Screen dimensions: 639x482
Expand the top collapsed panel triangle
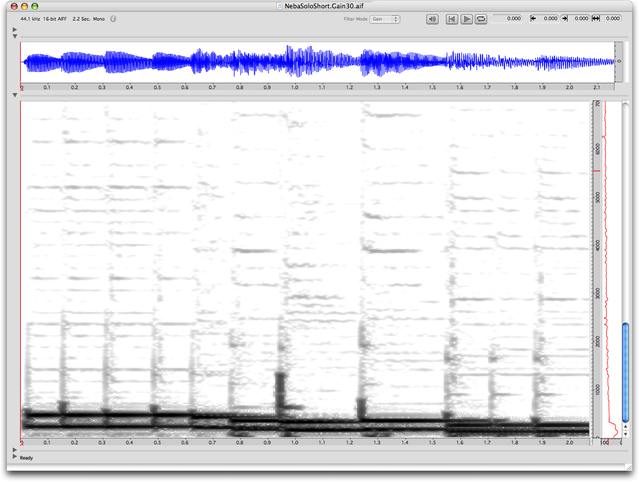[x=14, y=30]
